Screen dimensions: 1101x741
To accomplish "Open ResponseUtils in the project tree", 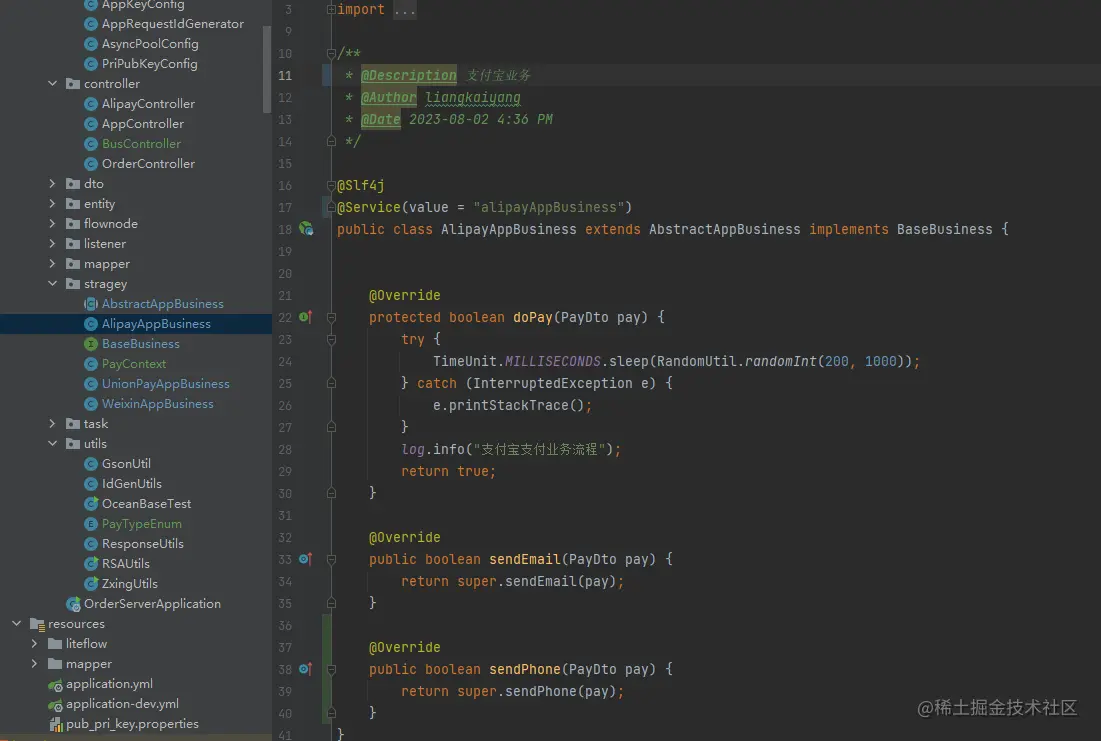I will pyautogui.click(x=143, y=544).
